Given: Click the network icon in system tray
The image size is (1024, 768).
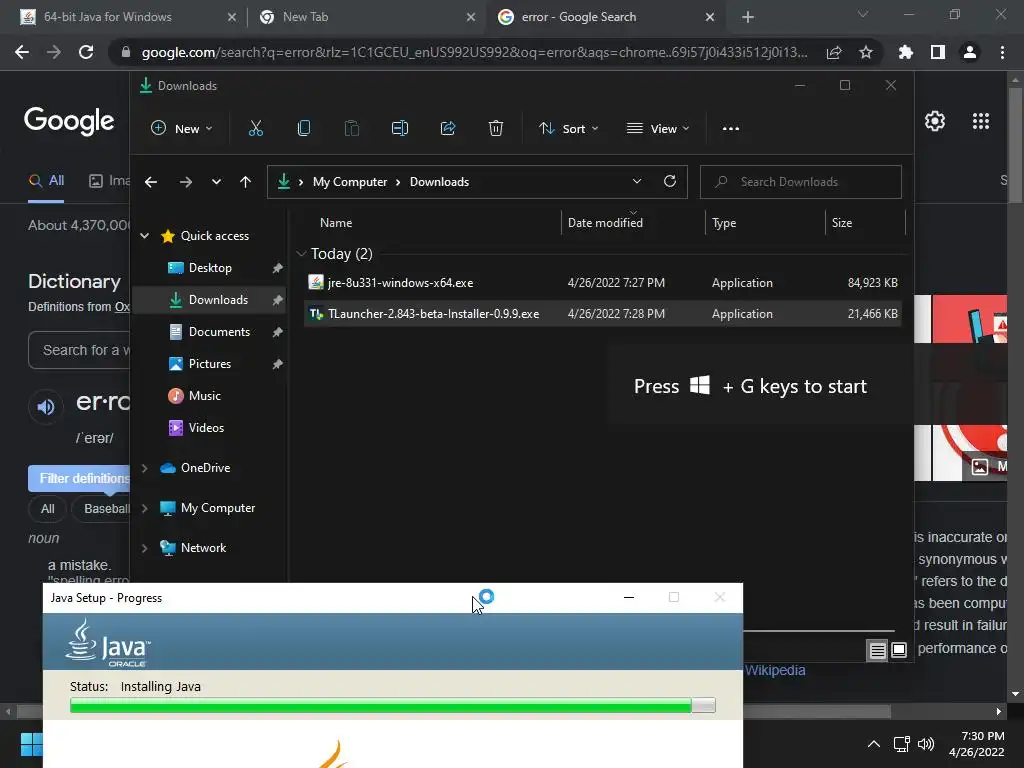Looking at the screenshot, I should pos(902,744).
